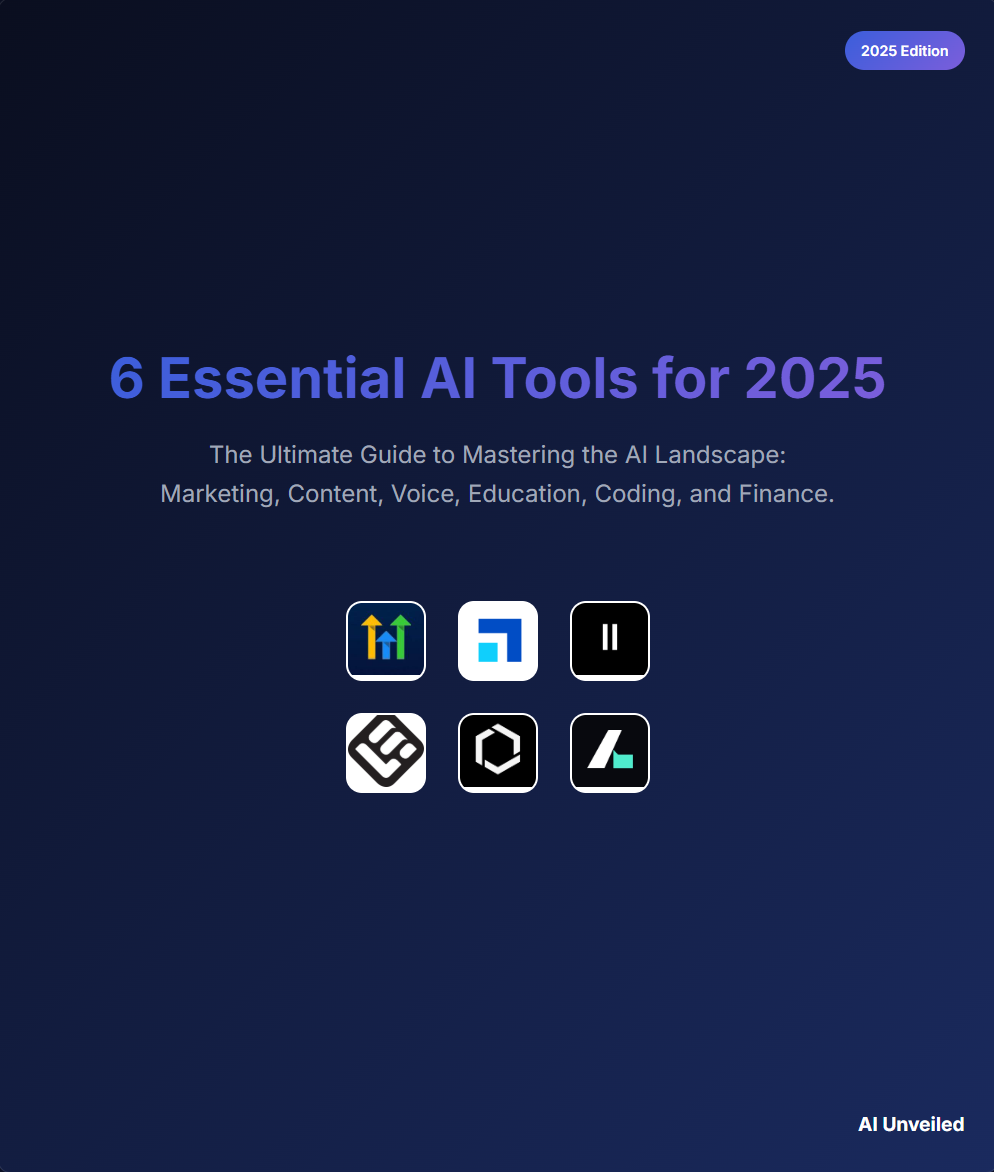
Task: Click the 6 Essential AI Tools heading
Action: [x=497, y=380]
